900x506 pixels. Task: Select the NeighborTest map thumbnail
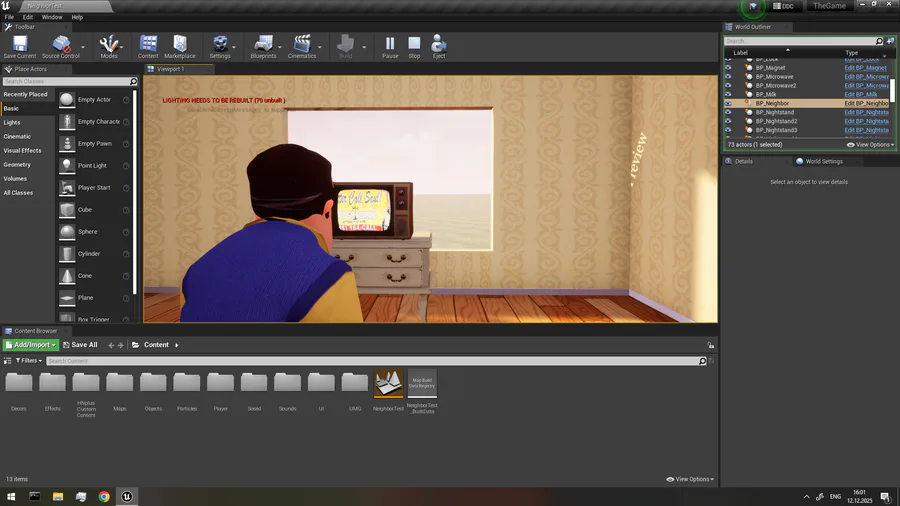(x=389, y=383)
